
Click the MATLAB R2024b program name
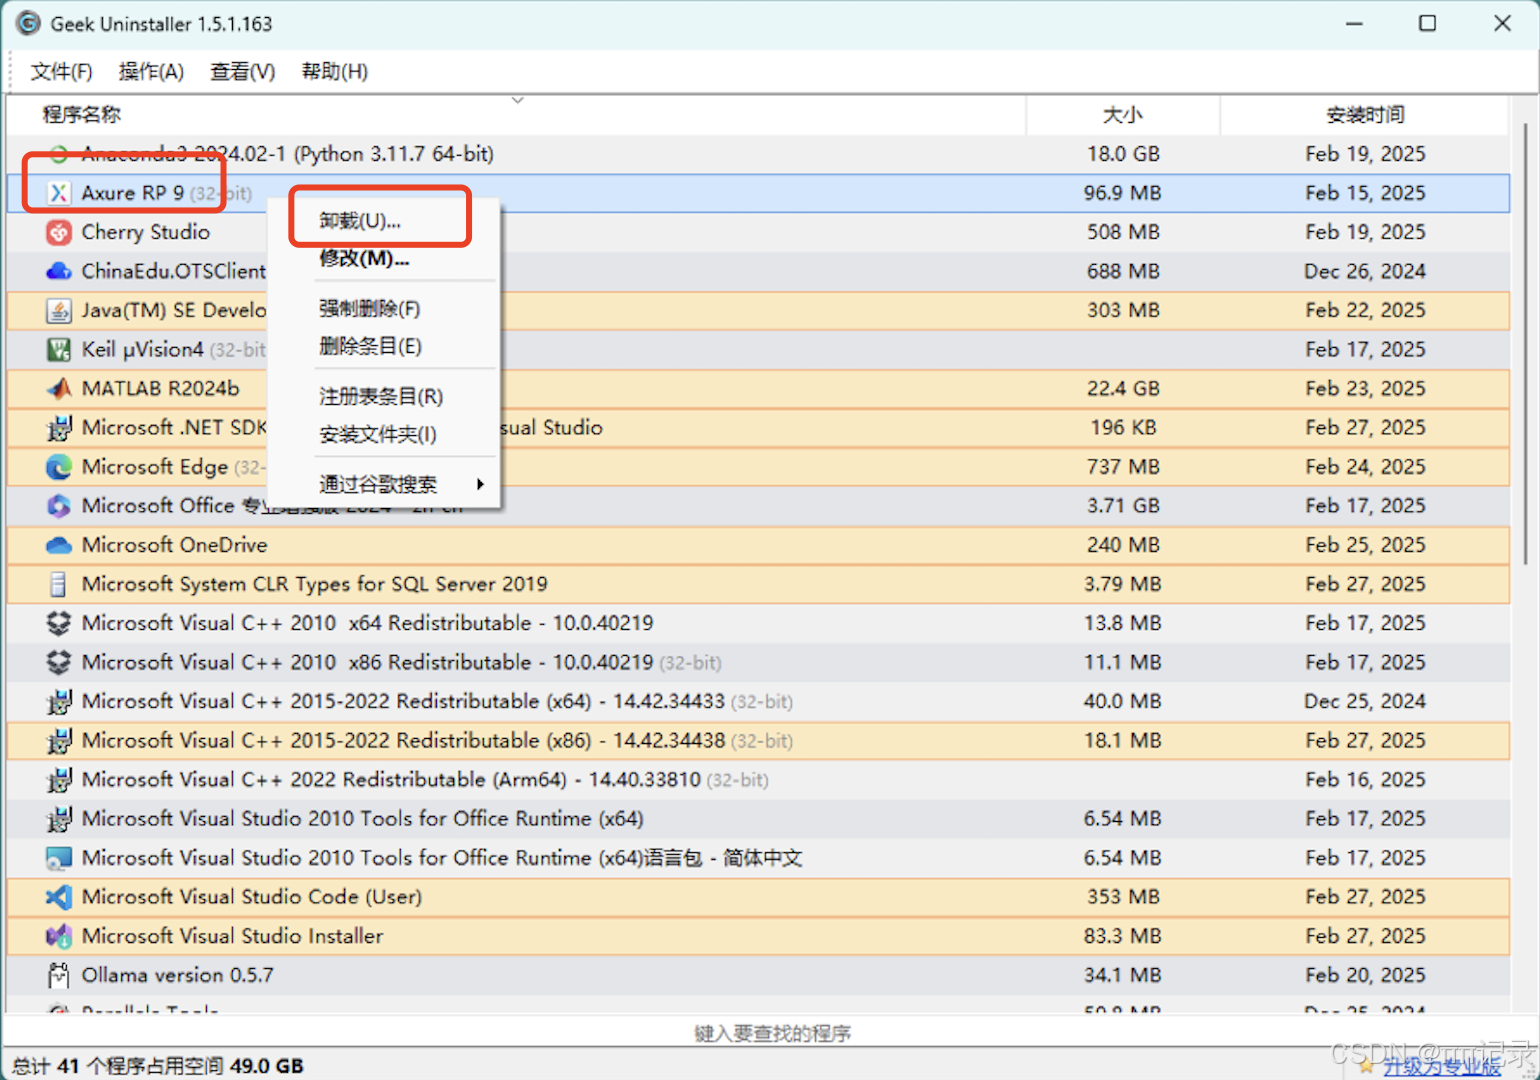[x=160, y=388]
